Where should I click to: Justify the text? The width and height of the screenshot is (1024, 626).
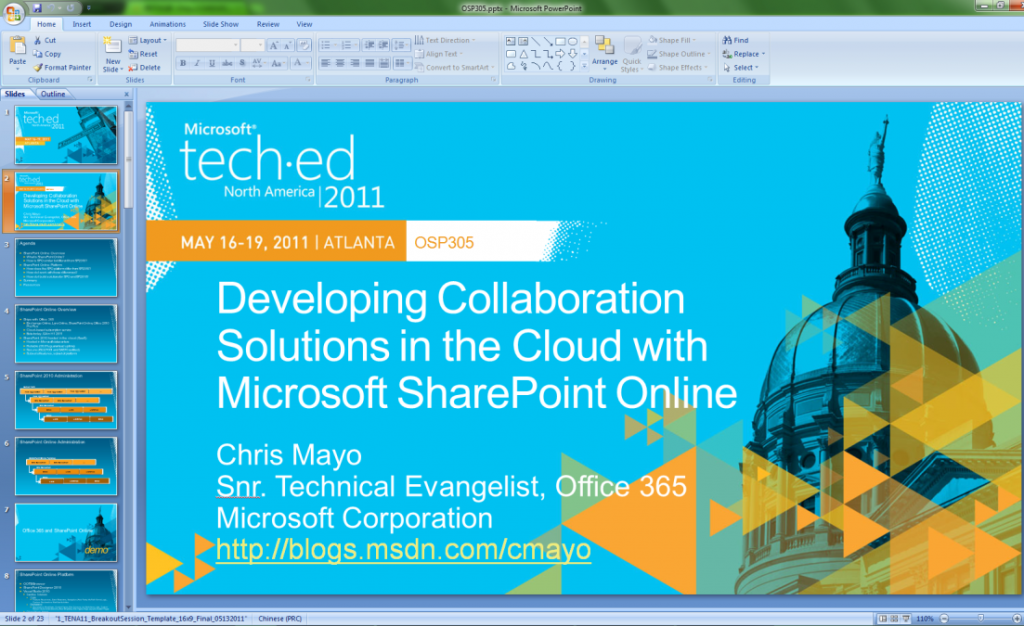(x=370, y=63)
